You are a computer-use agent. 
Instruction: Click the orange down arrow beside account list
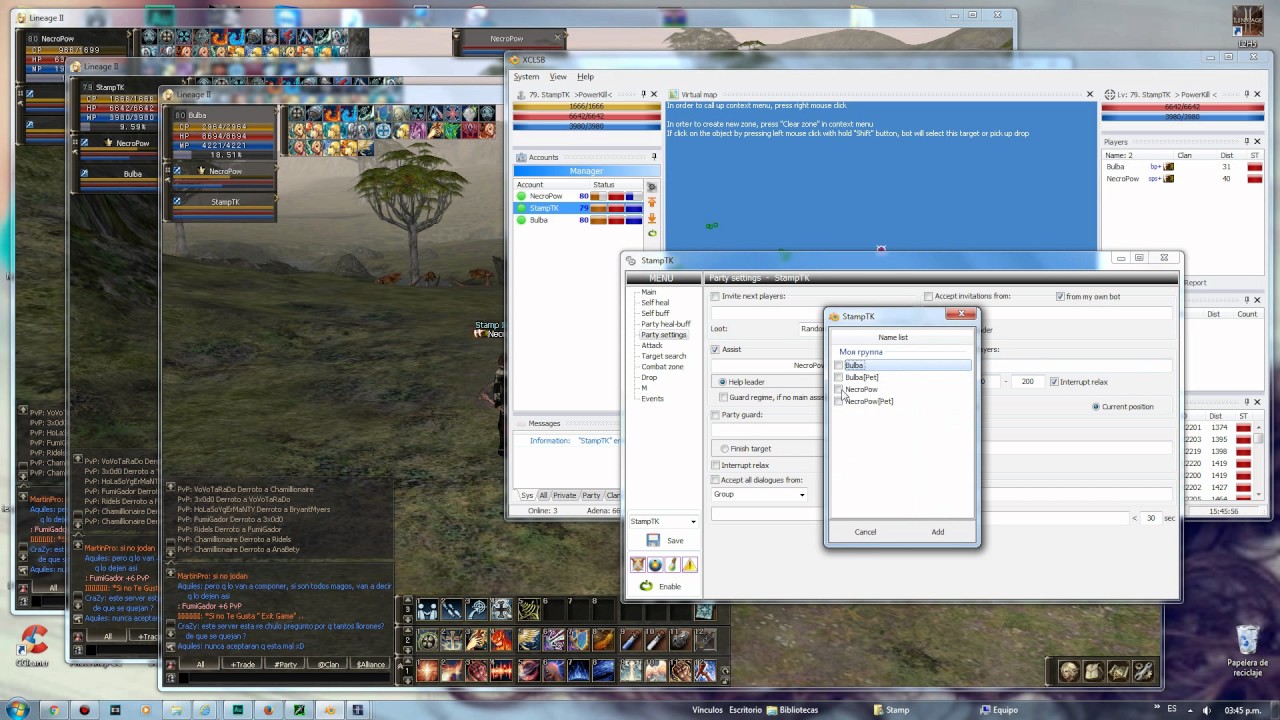(652, 218)
